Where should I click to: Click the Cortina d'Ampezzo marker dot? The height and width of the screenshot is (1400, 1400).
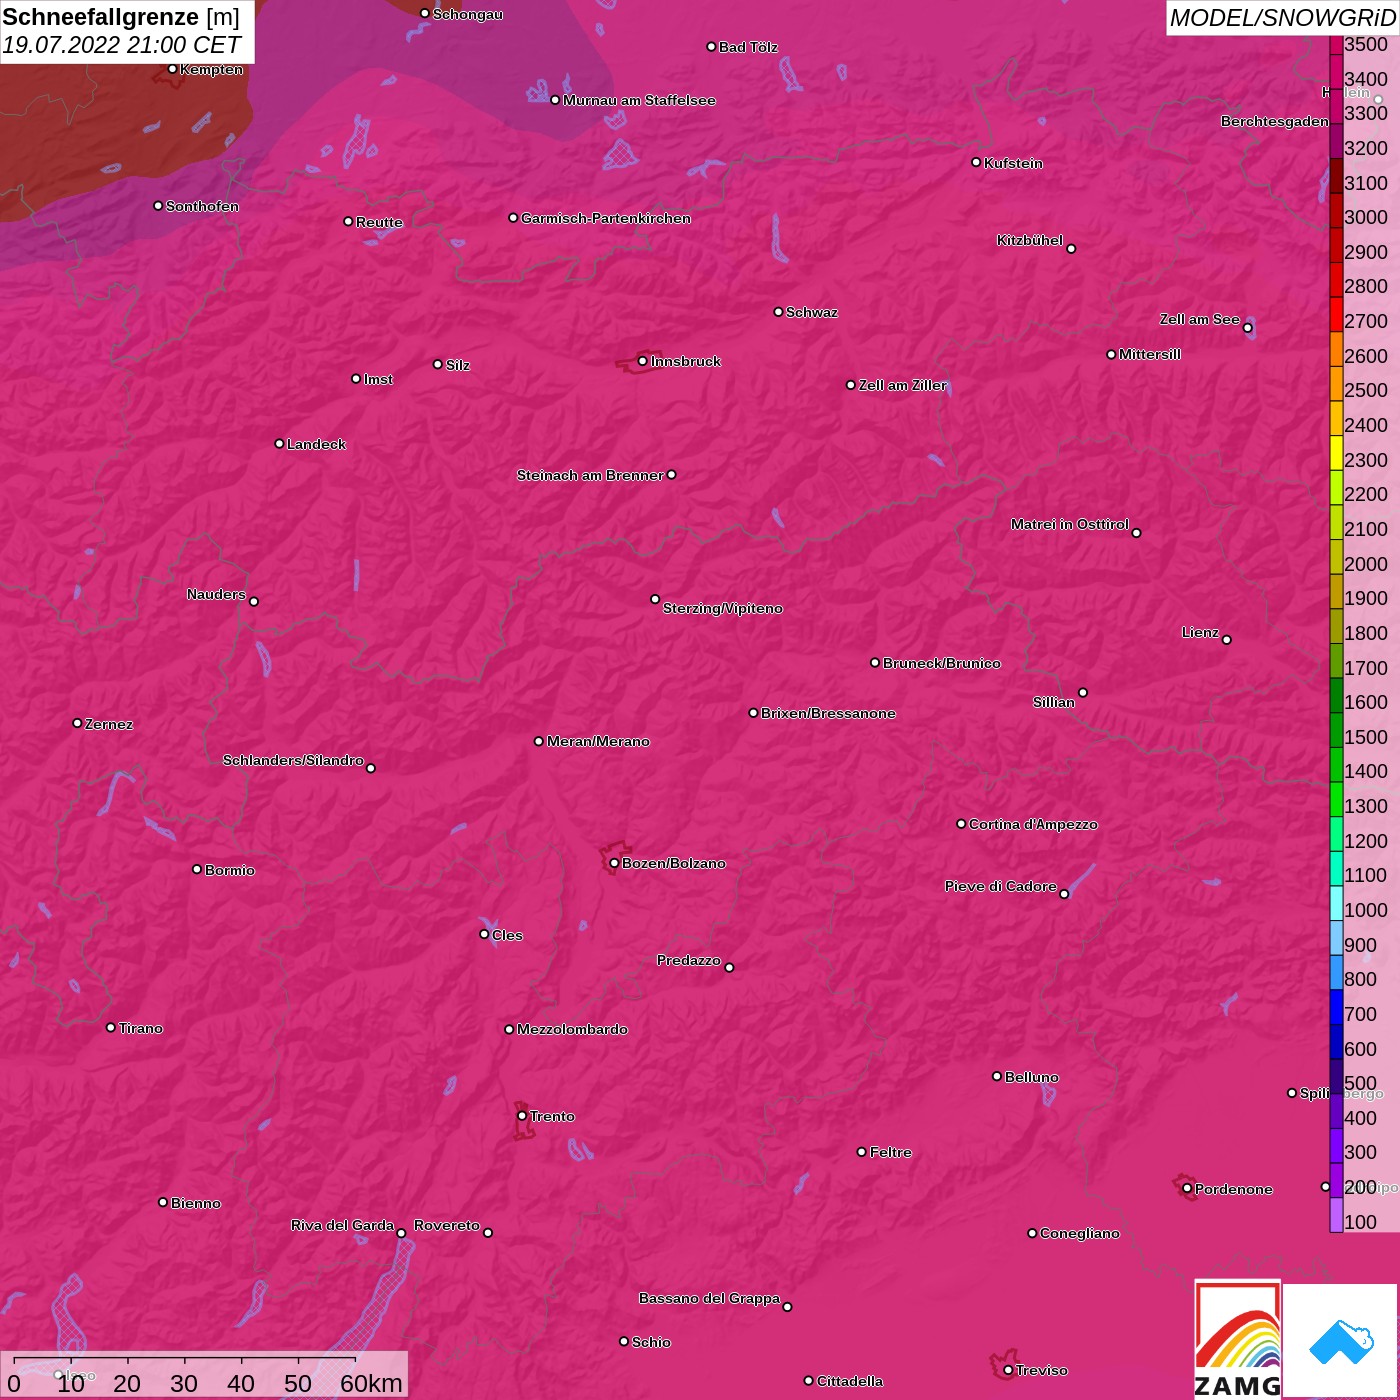tap(961, 824)
